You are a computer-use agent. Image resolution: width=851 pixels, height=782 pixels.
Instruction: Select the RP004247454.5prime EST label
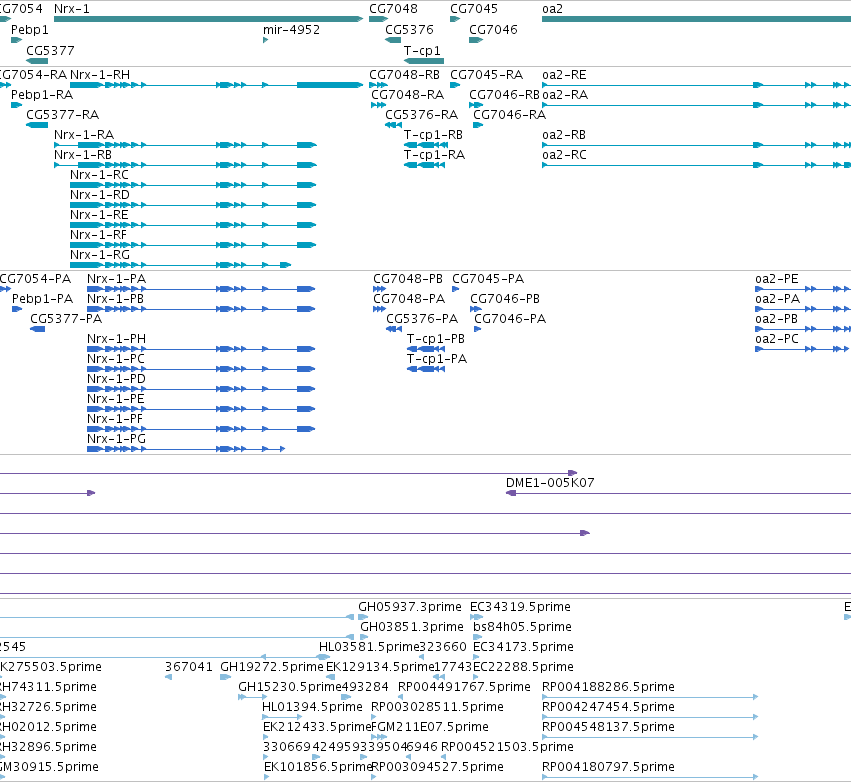[x=608, y=707]
